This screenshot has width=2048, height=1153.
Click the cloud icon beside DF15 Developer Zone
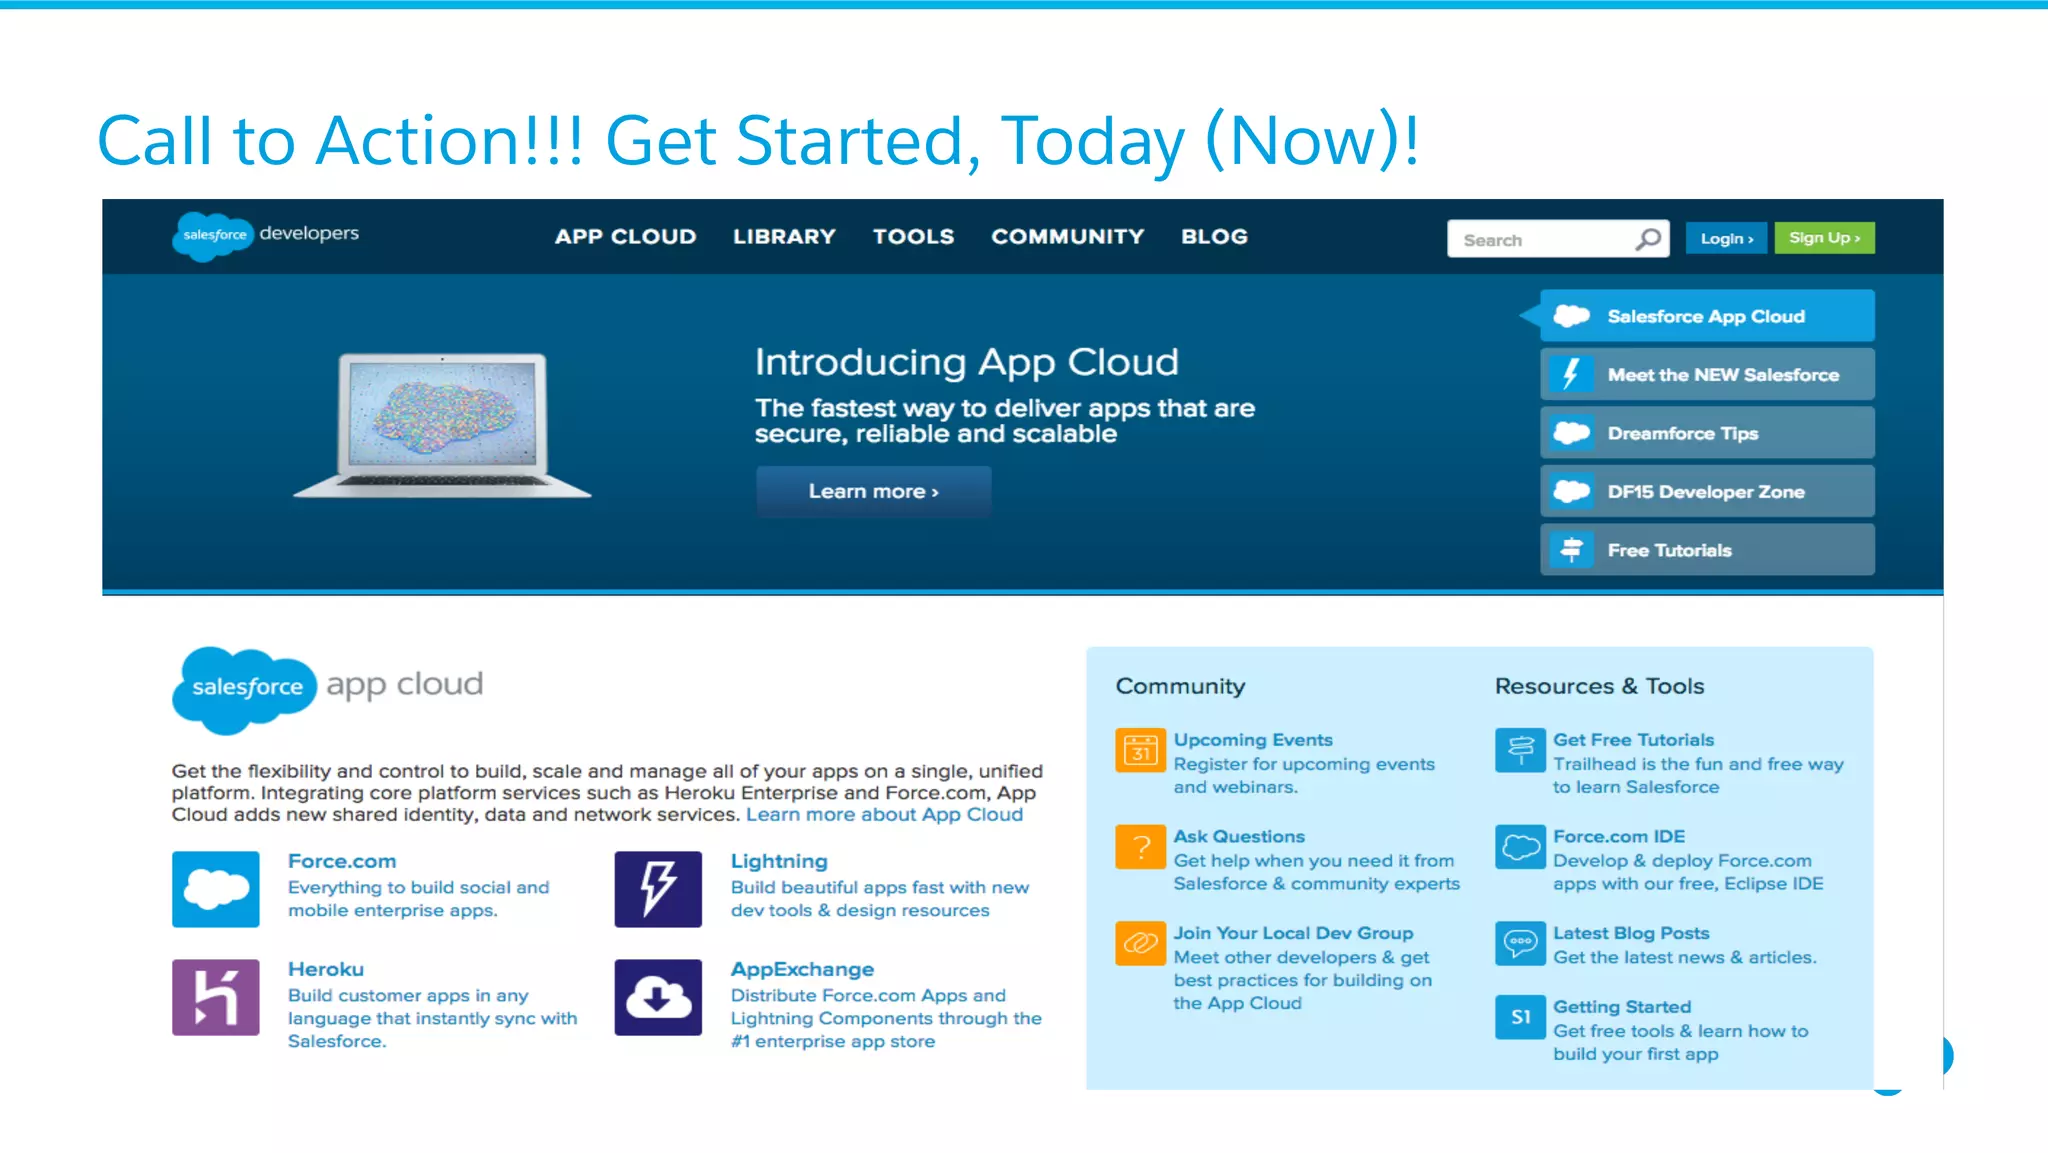coord(1571,491)
